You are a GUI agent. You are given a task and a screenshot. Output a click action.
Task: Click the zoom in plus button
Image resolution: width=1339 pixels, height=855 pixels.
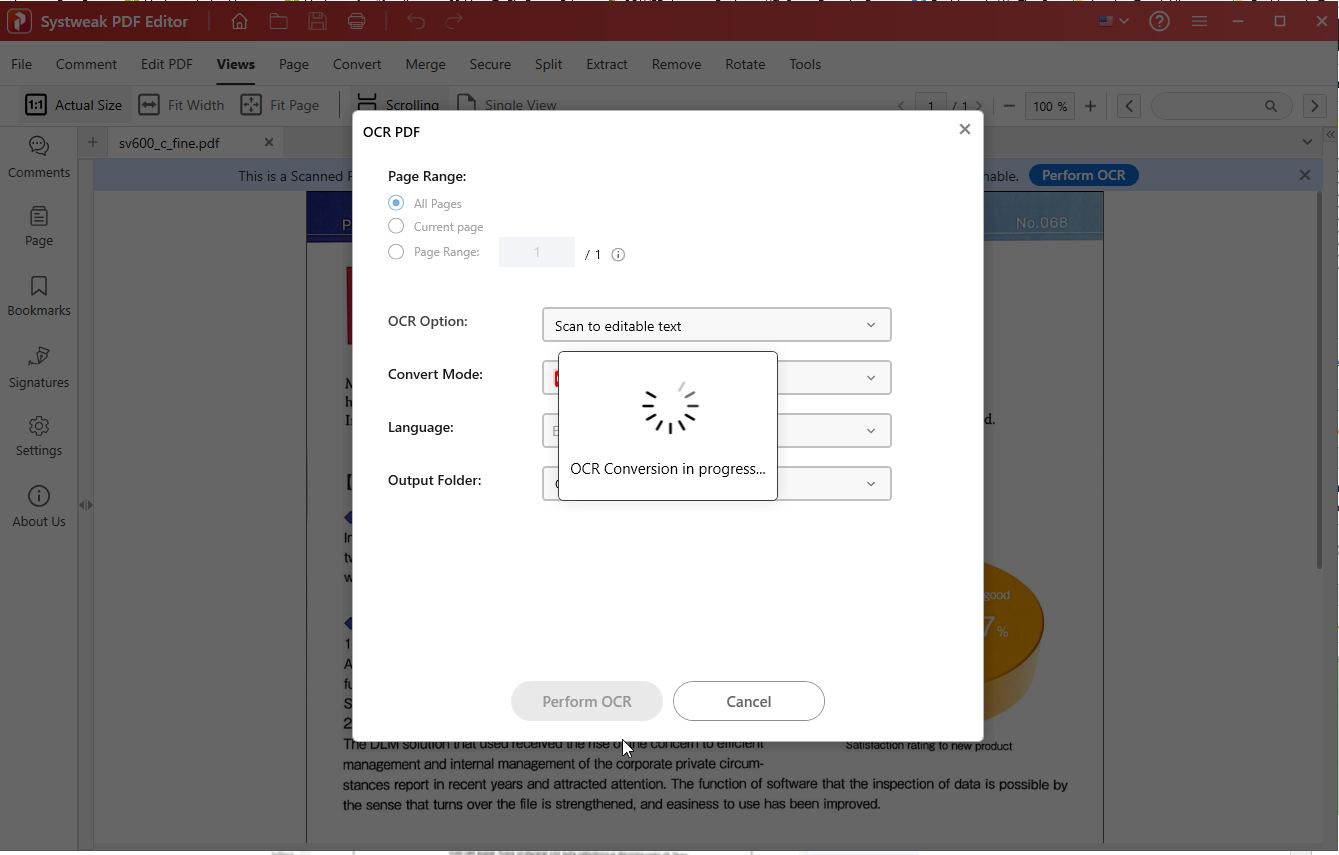[1090, 106]
